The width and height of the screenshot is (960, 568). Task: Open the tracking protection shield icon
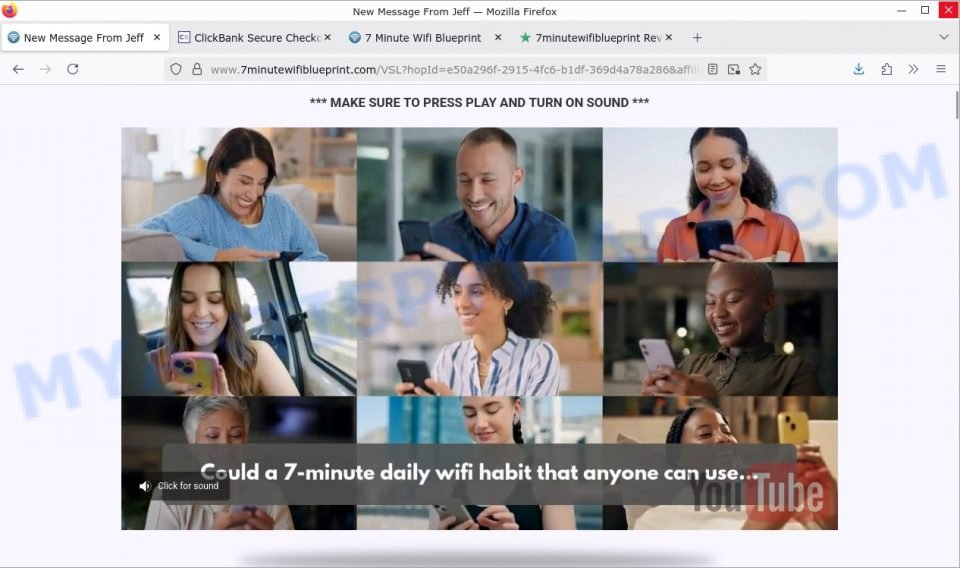[176, 69]
